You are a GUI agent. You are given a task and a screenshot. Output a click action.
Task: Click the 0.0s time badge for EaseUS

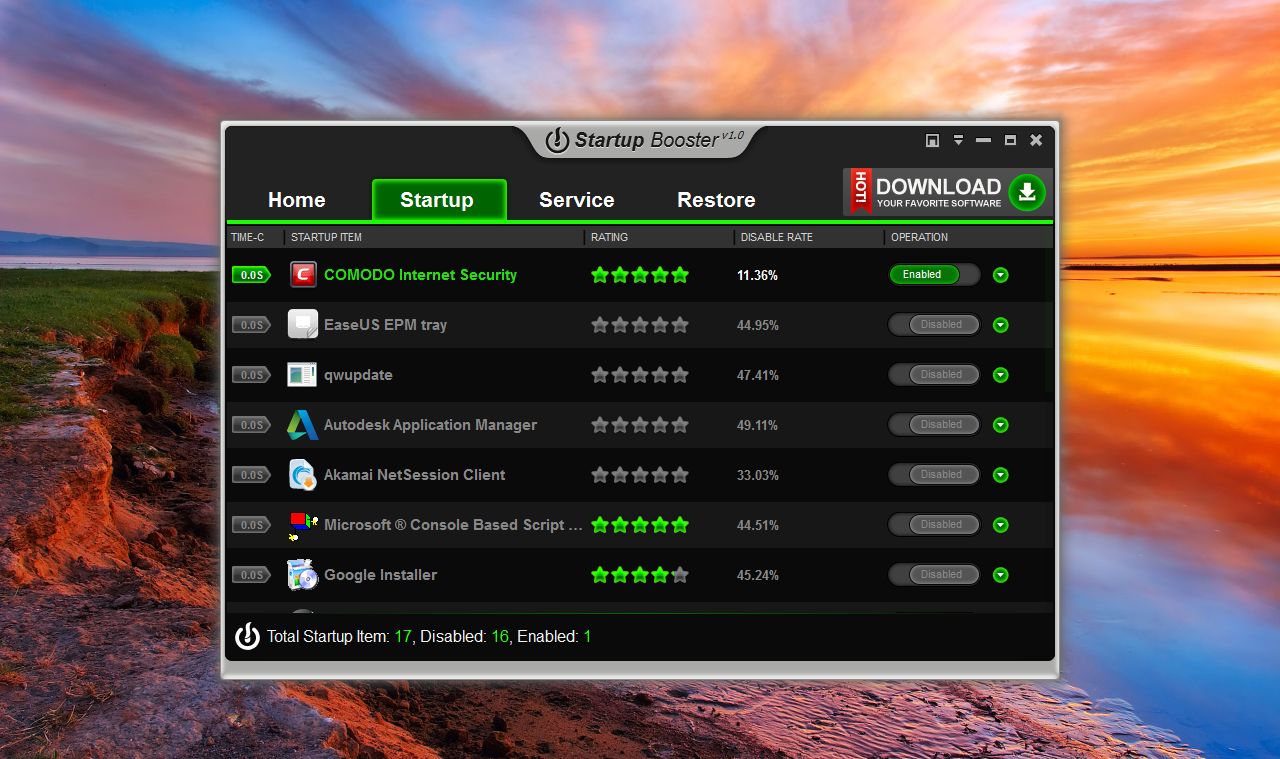click(251, 325)
